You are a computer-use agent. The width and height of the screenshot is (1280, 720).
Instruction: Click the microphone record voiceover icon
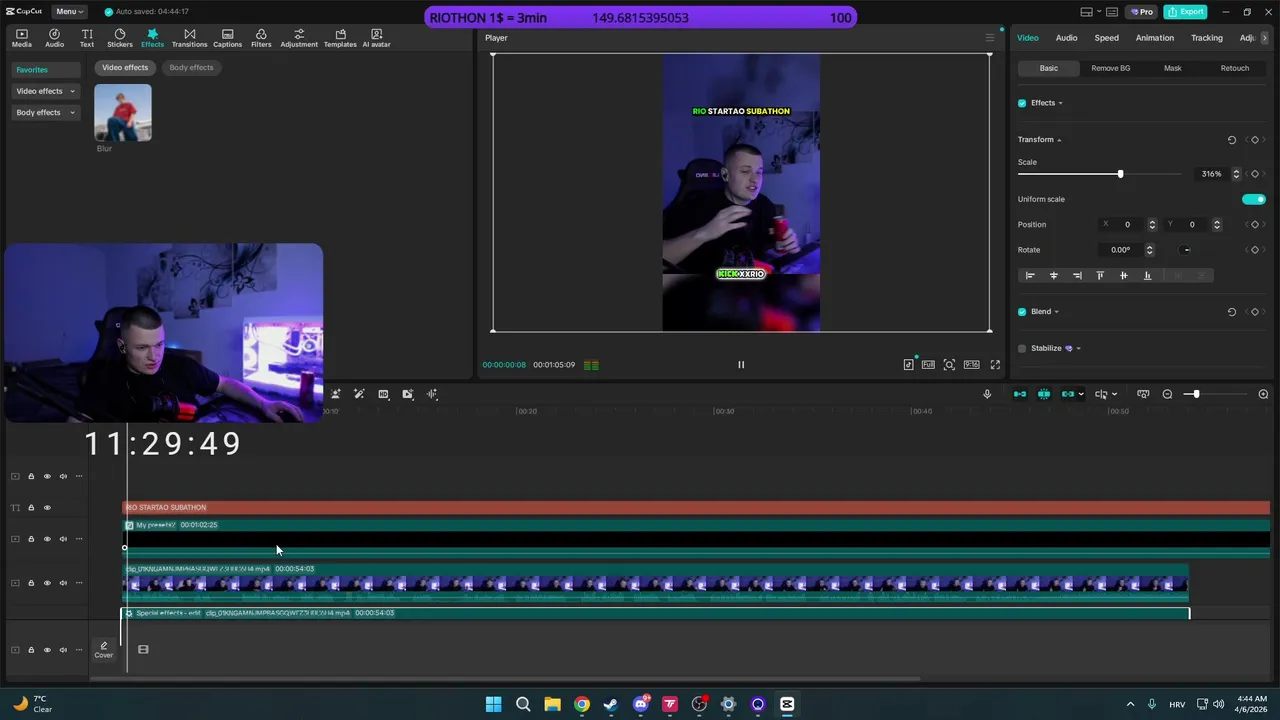pos(987,394)
